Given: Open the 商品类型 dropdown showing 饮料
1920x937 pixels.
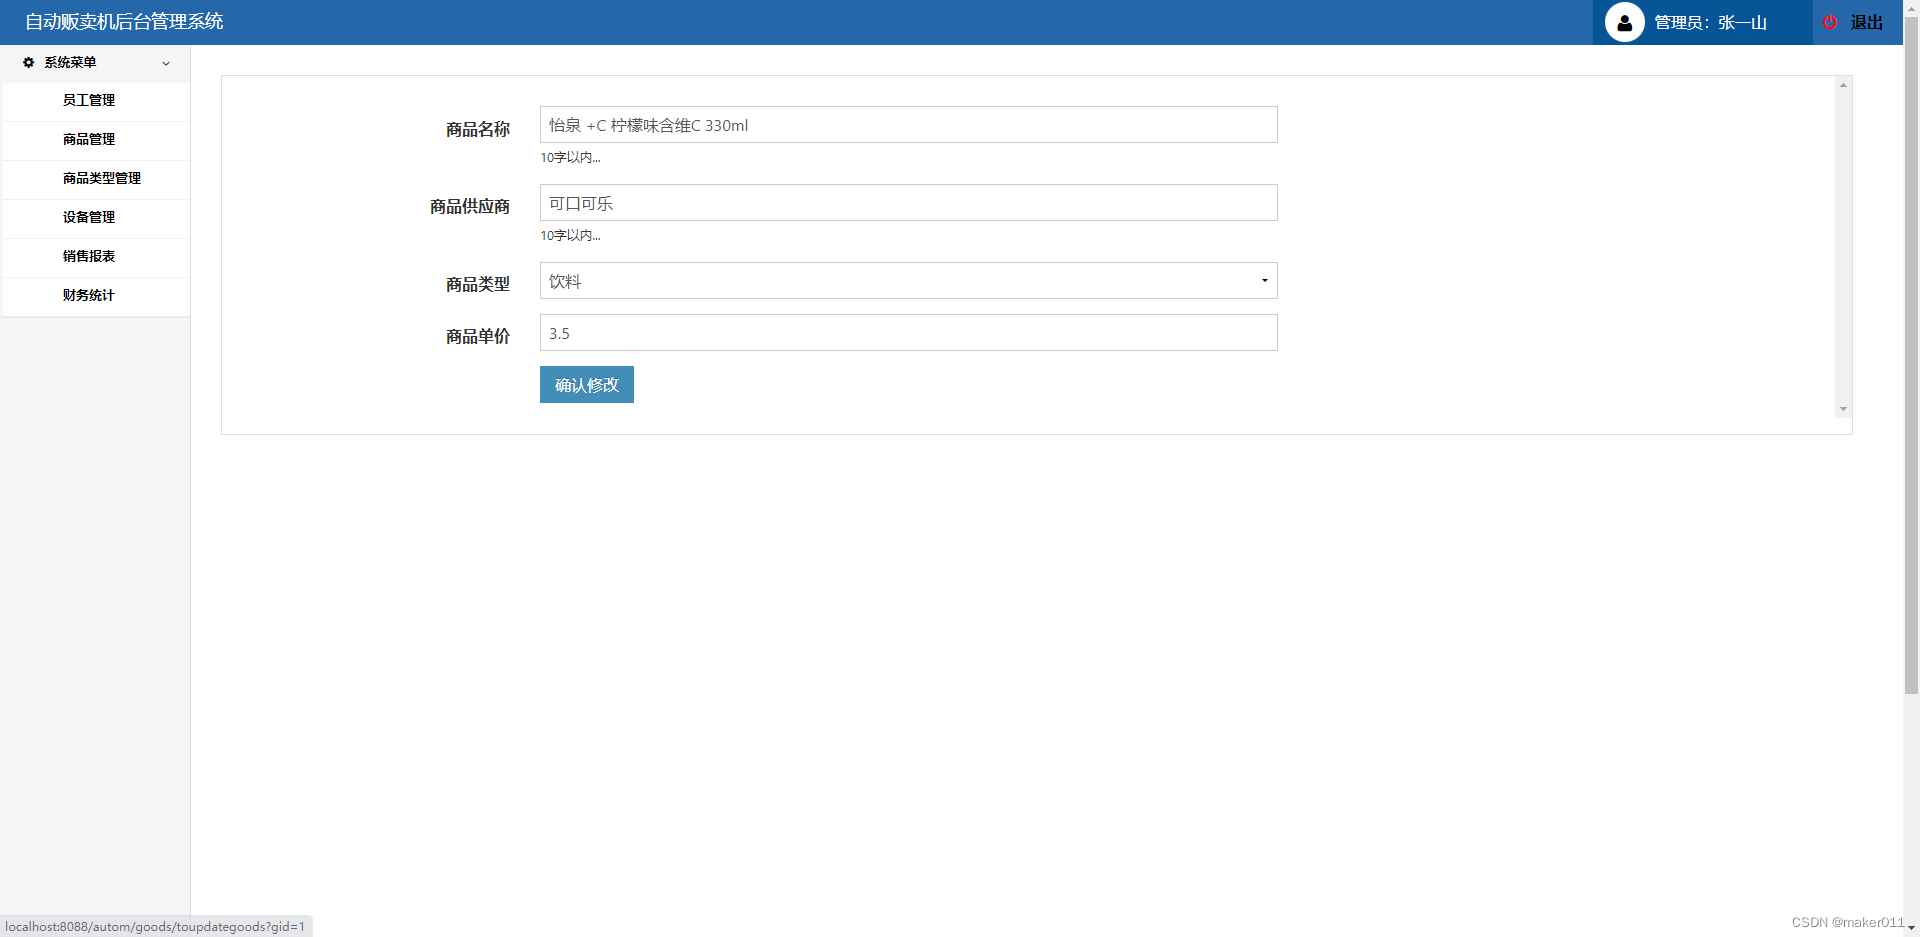Looking at the screenshot, I should [908, 281].
